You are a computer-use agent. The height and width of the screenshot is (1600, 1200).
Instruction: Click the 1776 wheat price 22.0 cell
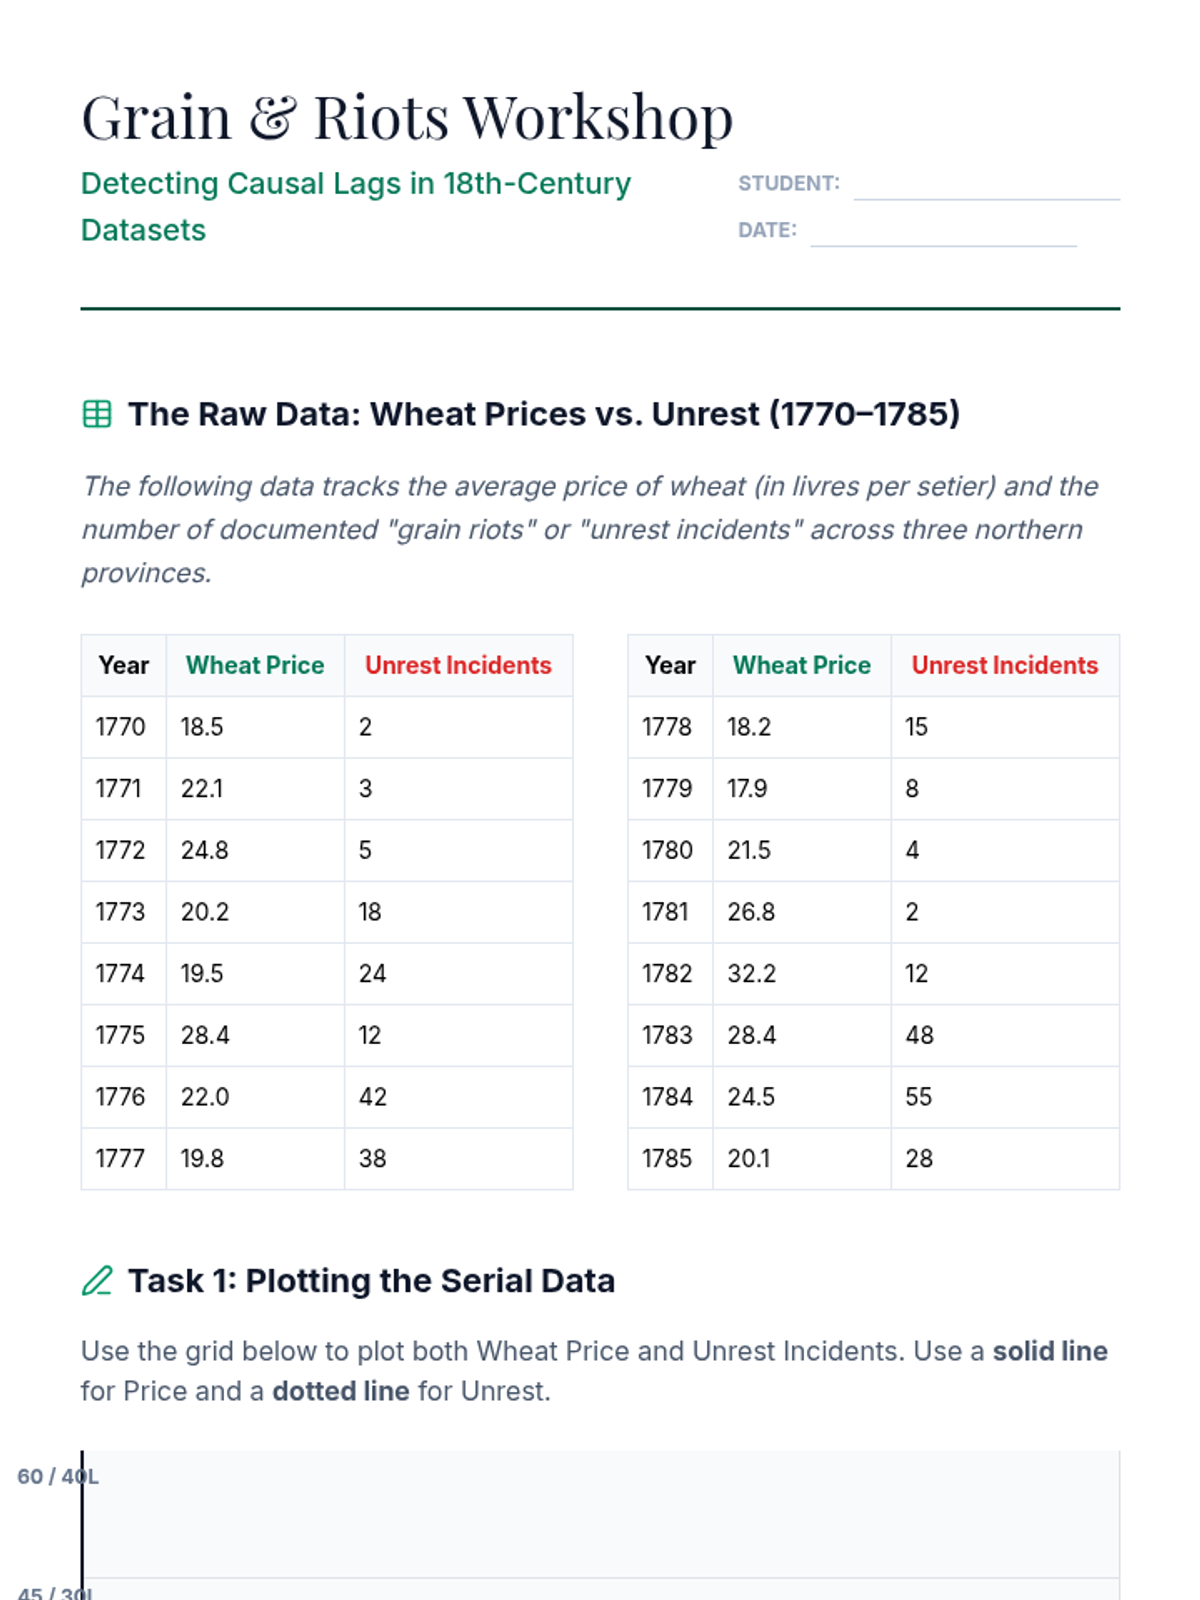point(205,1097)
